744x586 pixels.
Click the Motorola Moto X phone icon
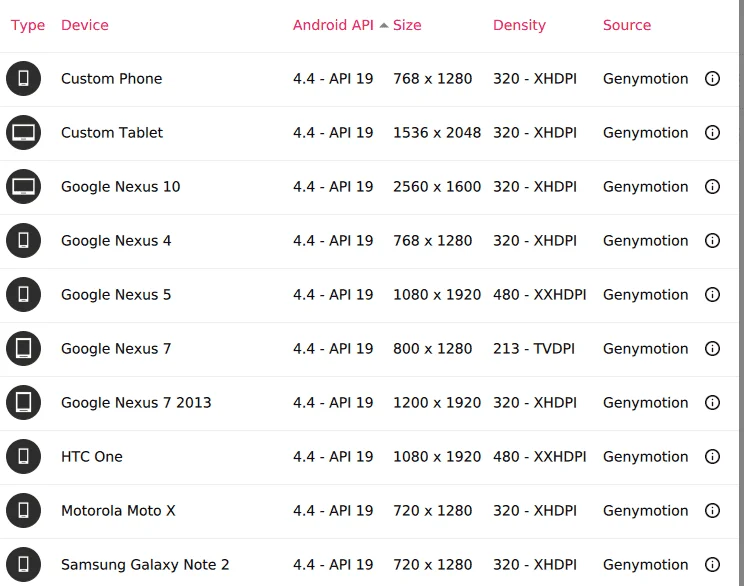23,511
